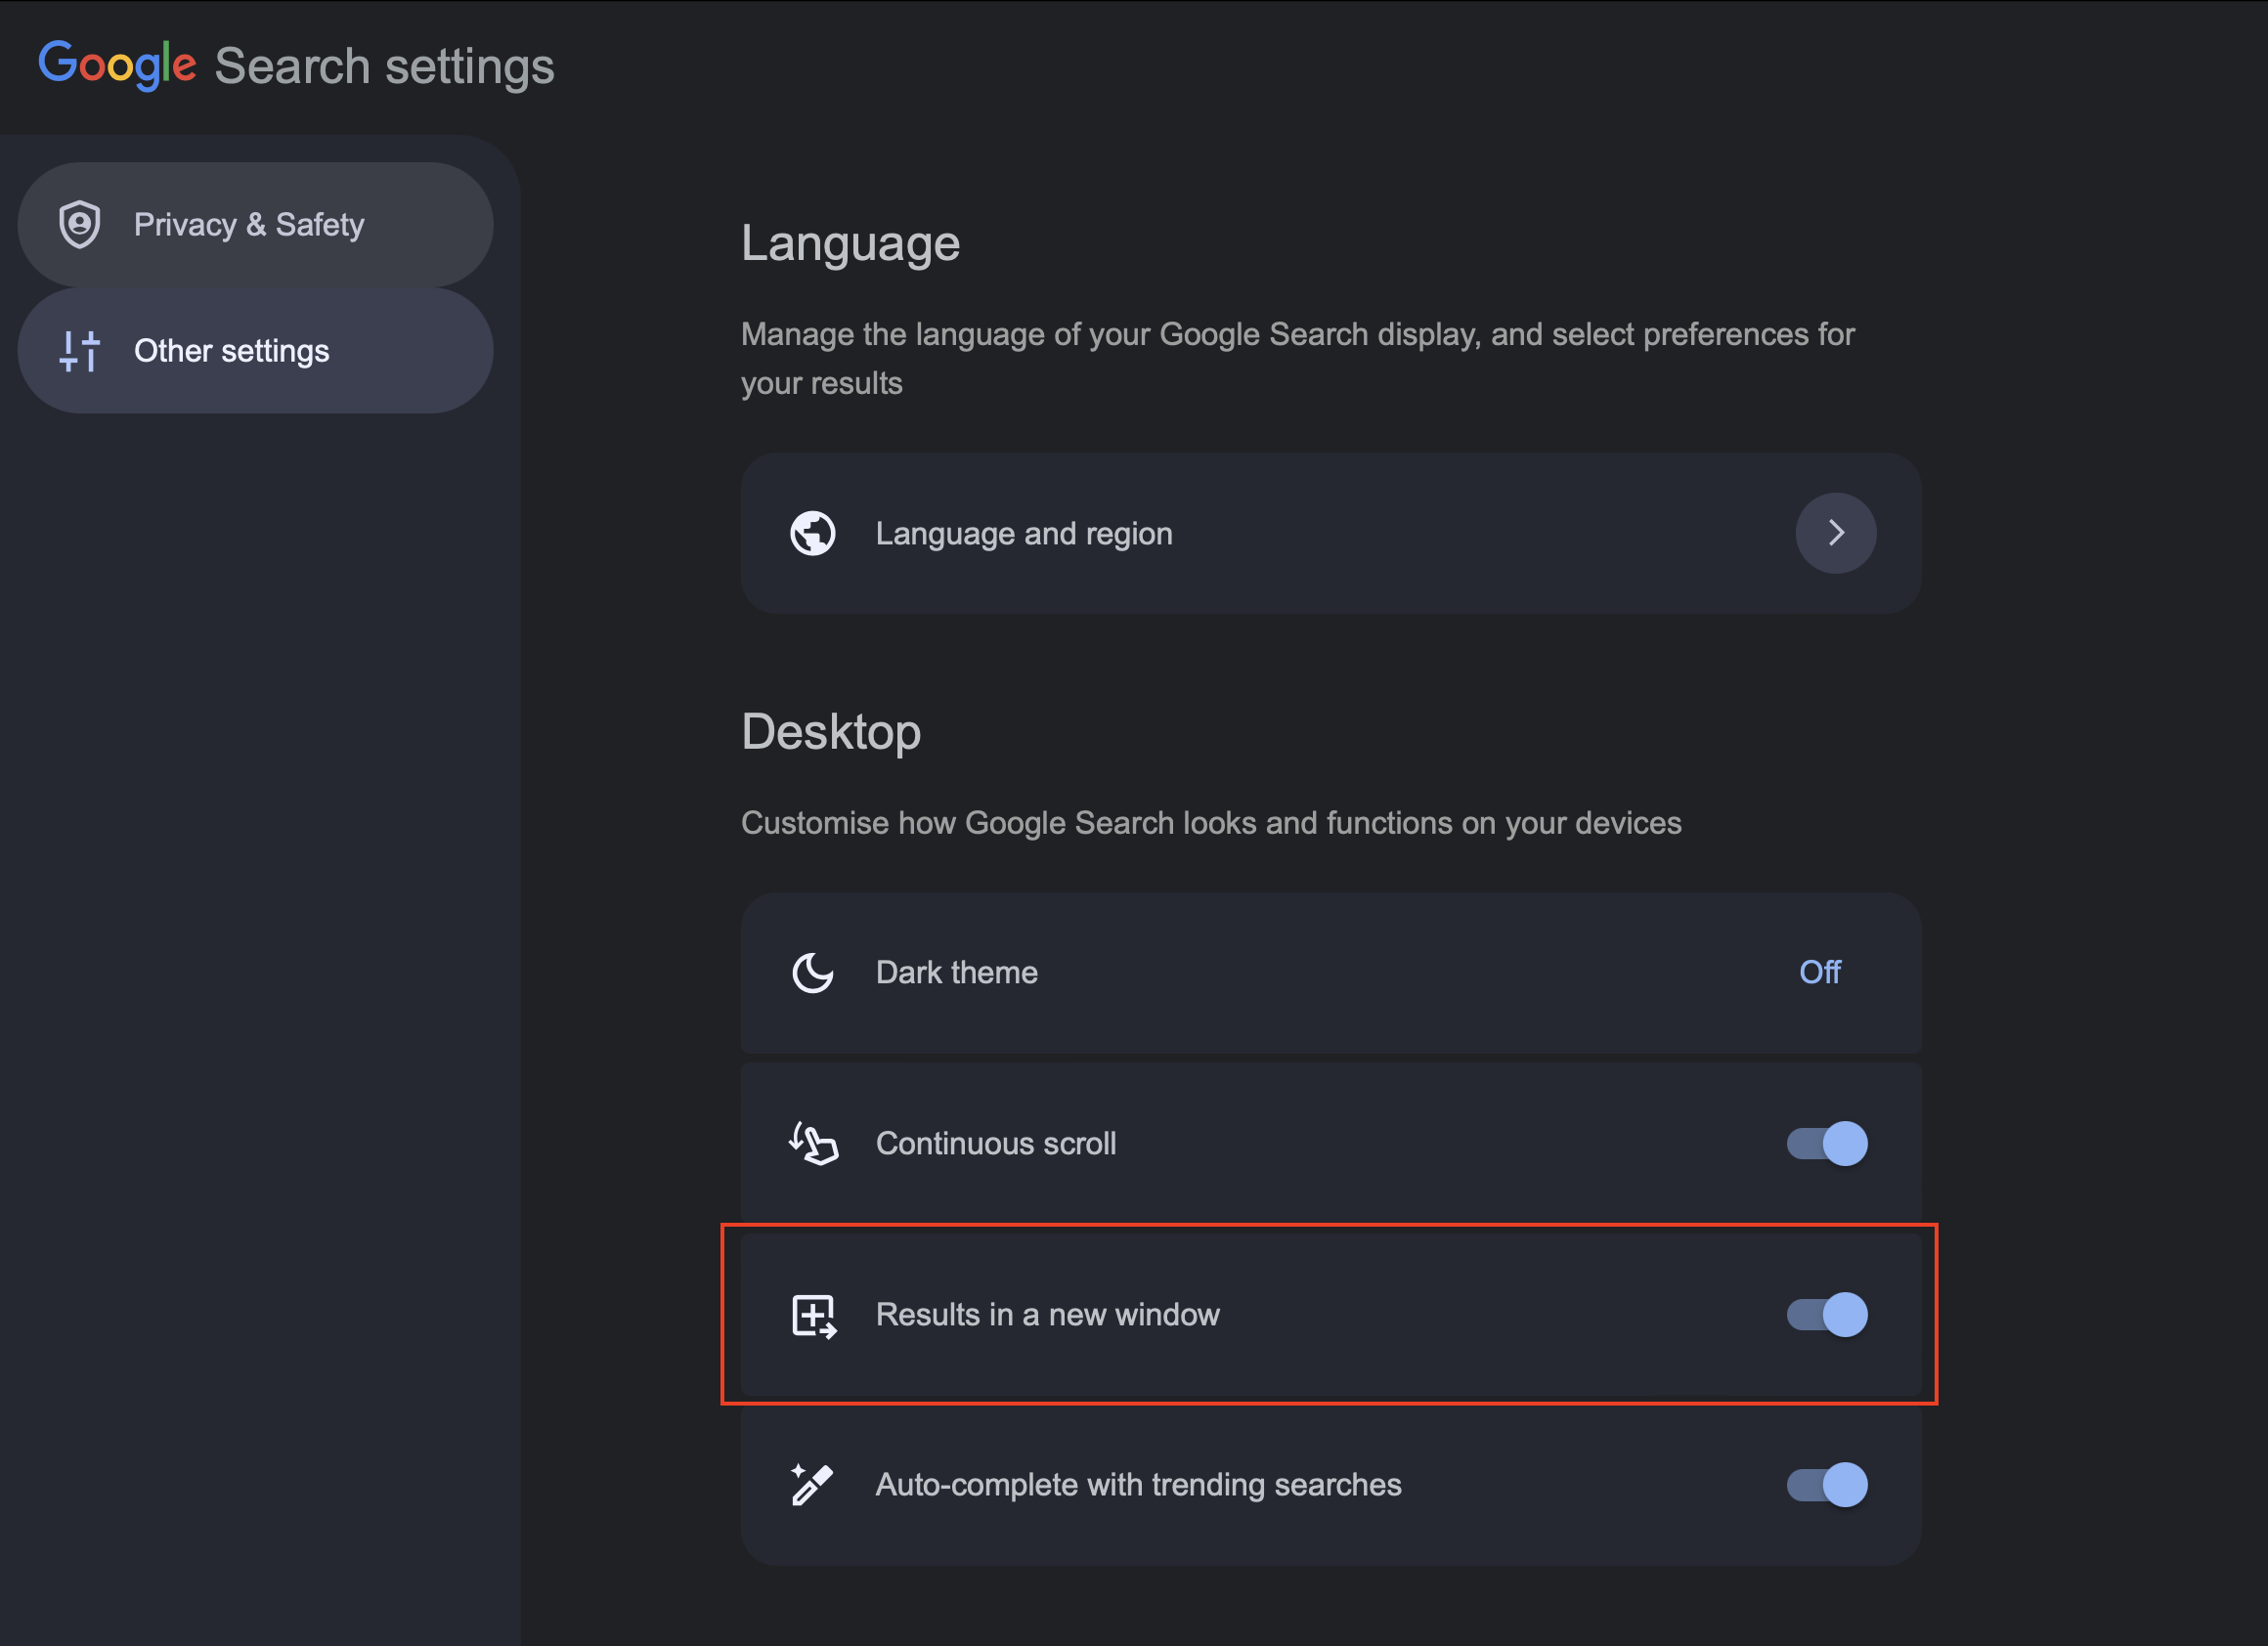Click the Continuous scroll label text

click(995, 1143)
